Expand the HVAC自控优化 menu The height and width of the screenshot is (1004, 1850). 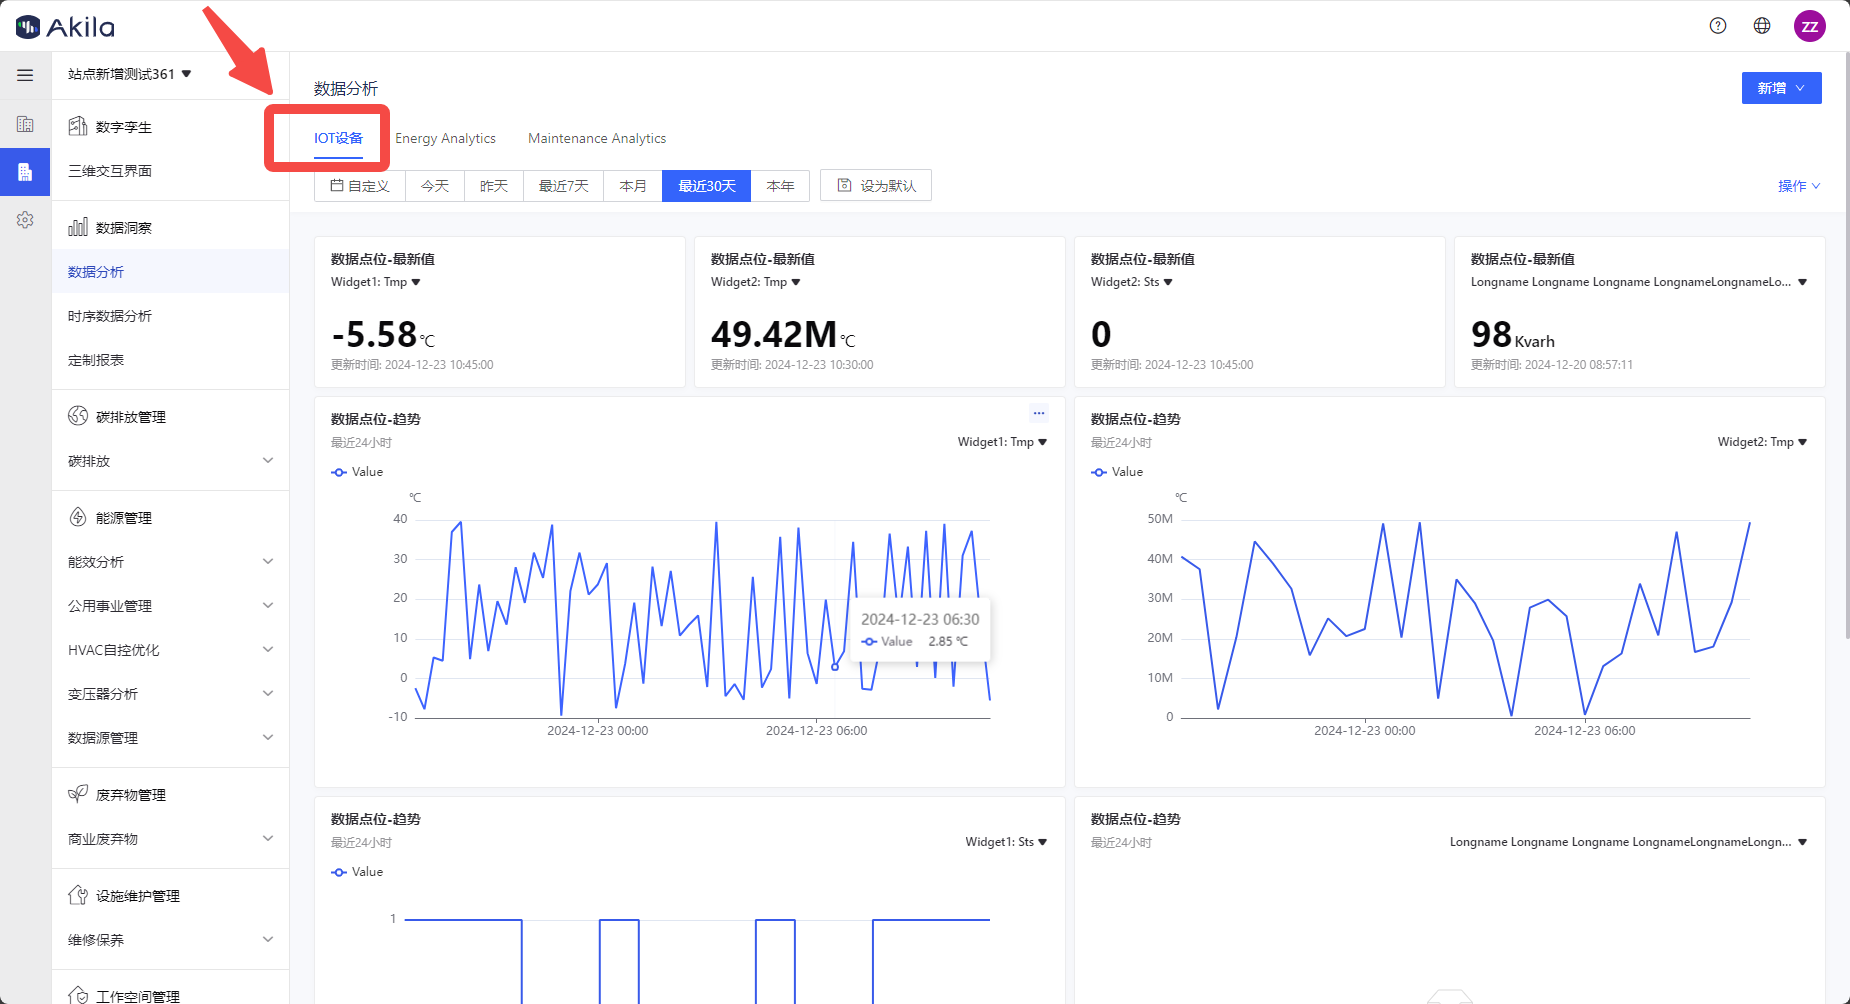tap(170, 650)
